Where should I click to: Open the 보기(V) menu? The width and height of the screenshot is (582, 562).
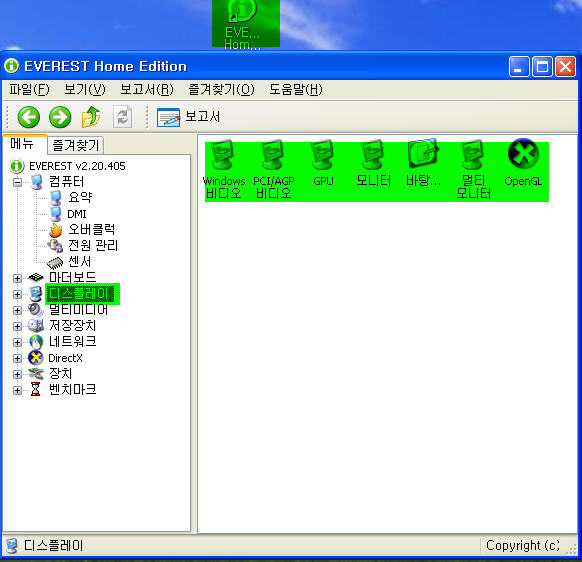point(85,89)
